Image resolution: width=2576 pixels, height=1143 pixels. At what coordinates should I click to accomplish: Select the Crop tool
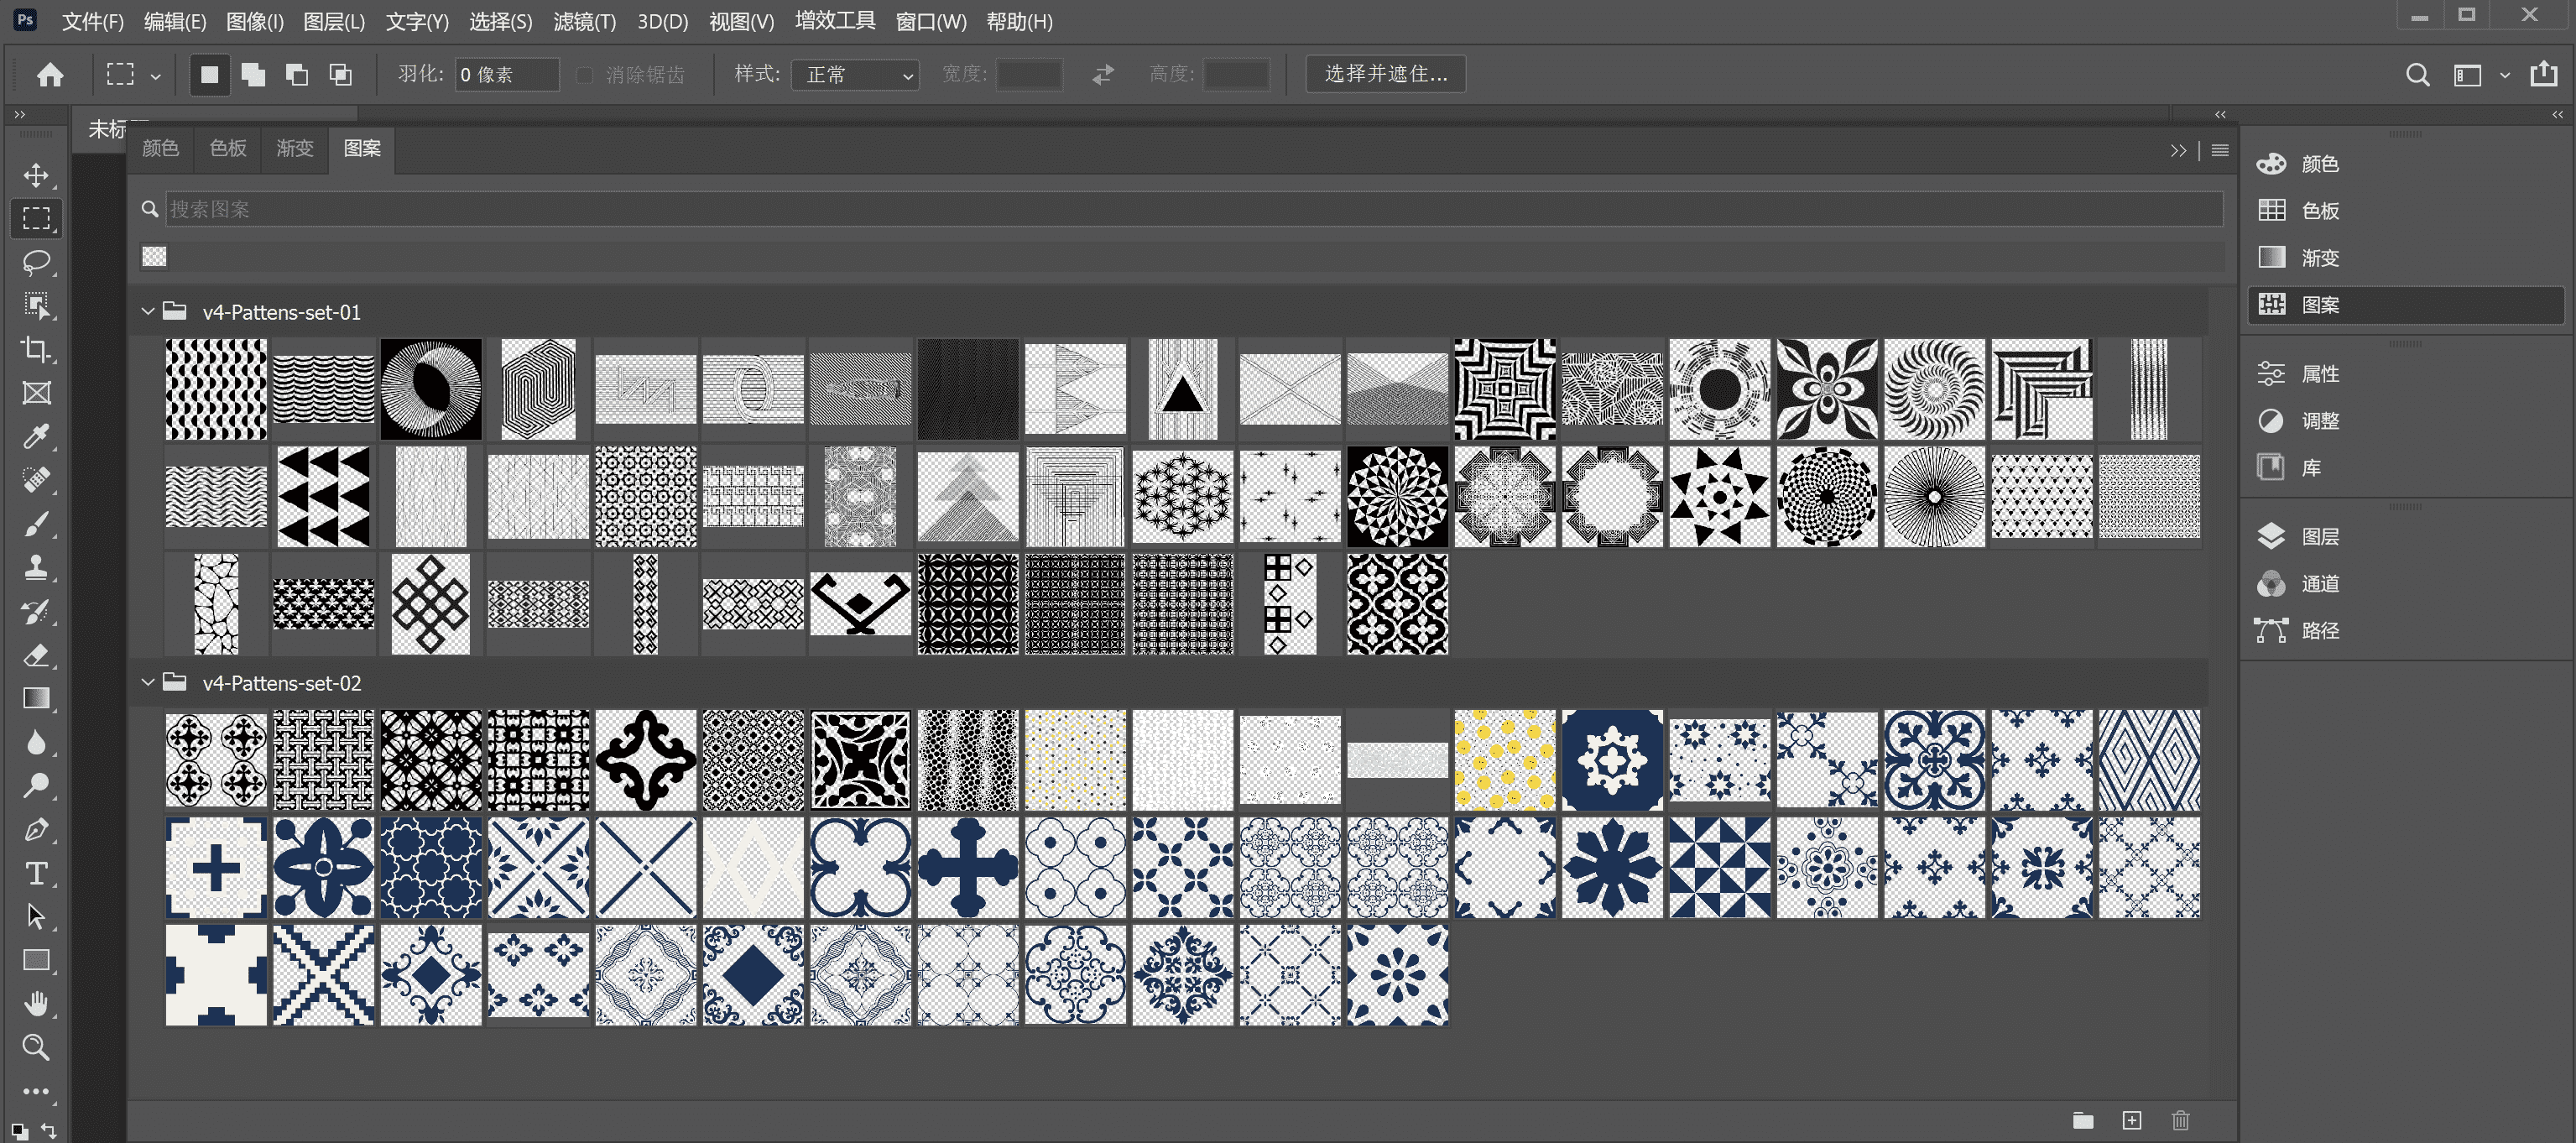[x=37, y=349]
